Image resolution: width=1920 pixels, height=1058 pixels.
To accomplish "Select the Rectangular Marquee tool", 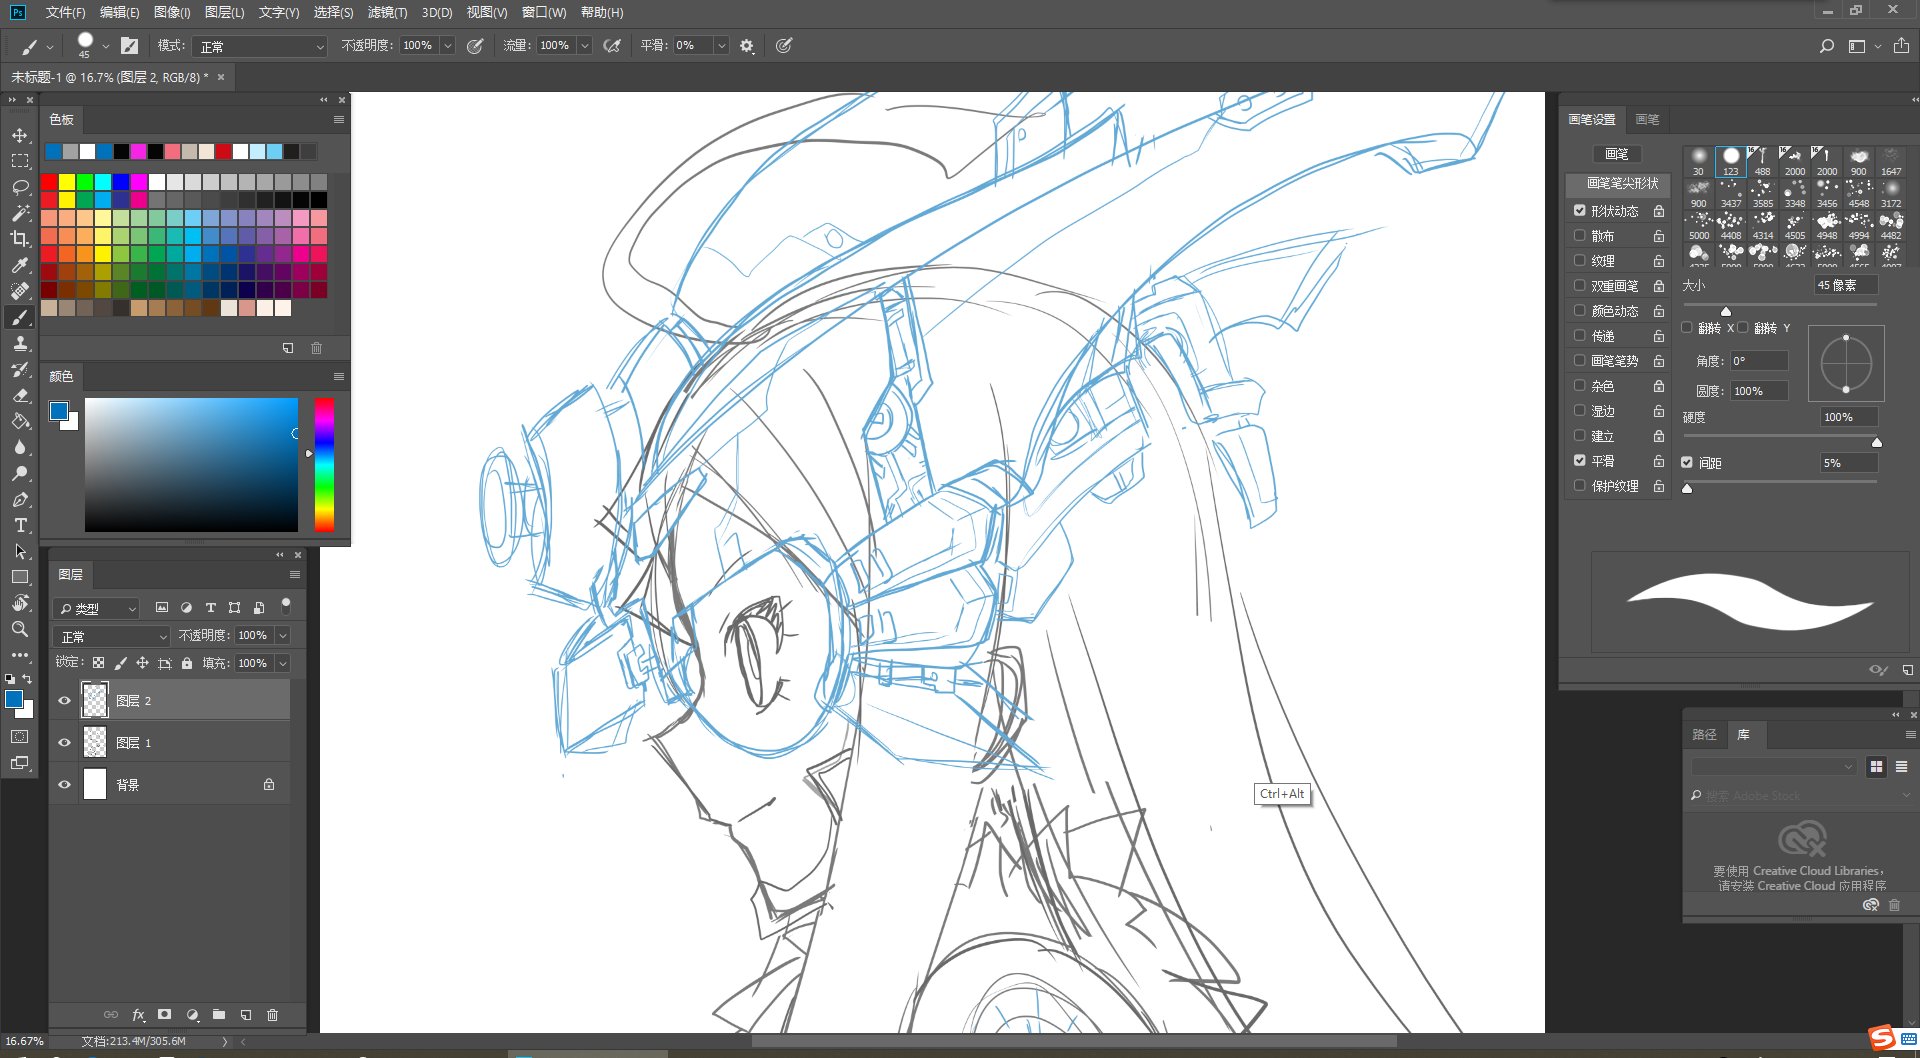I will pos(20,161).
